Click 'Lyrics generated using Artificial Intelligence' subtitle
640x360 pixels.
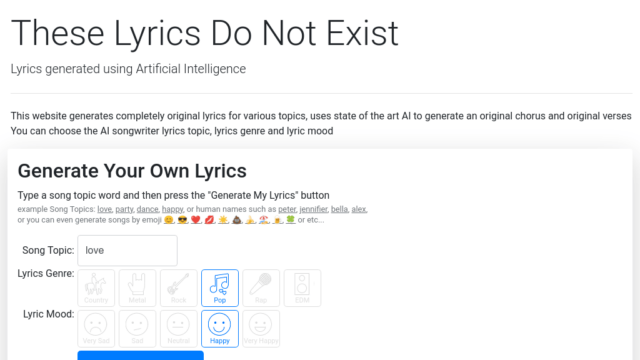click(128, 69)
